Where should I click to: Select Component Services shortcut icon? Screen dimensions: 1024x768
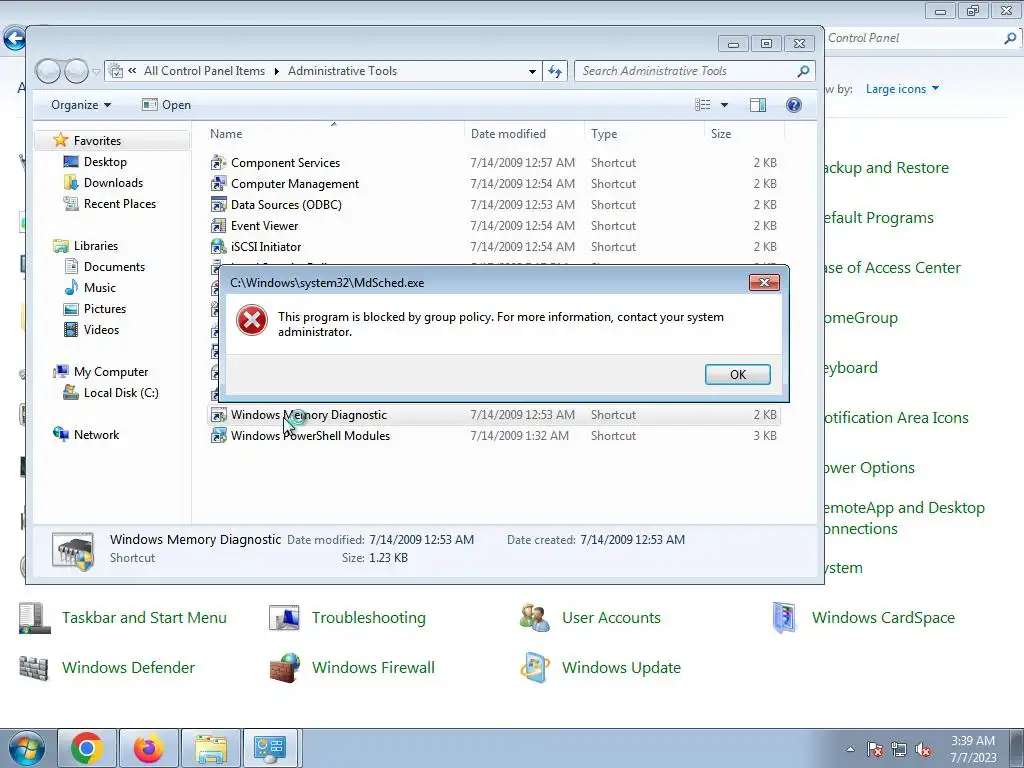click(x=218, y=163)
